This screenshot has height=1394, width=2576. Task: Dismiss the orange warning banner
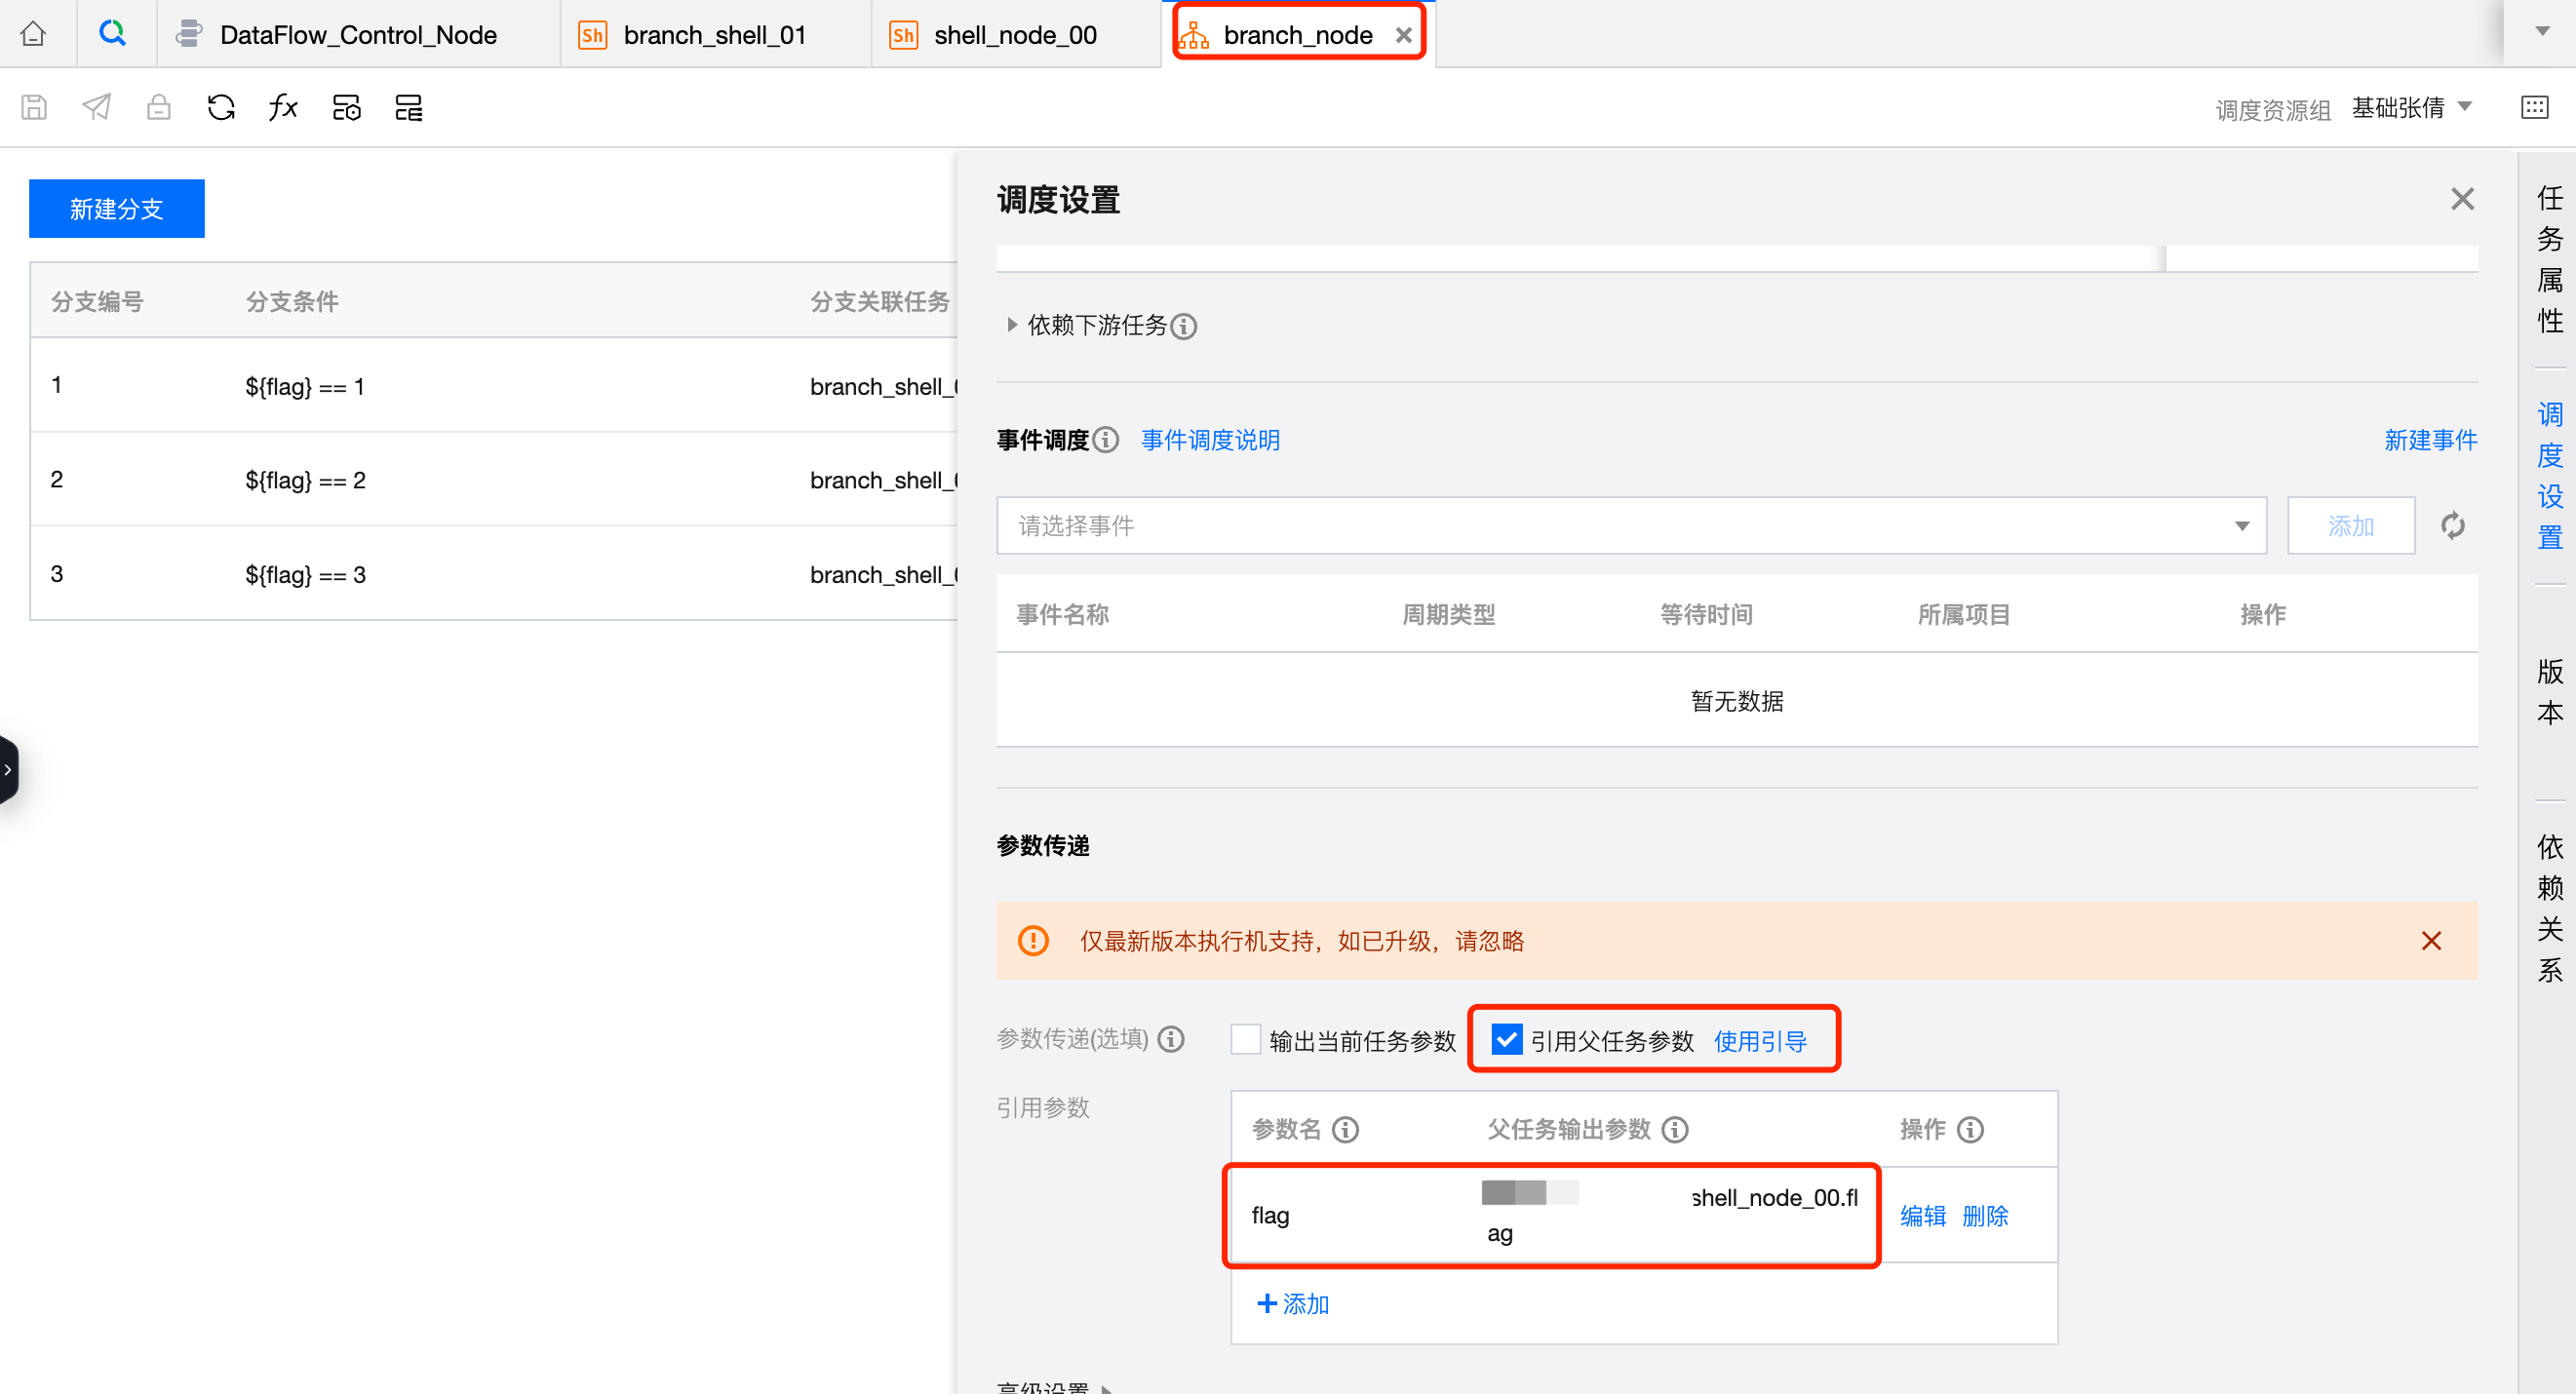click(2431, 941)
